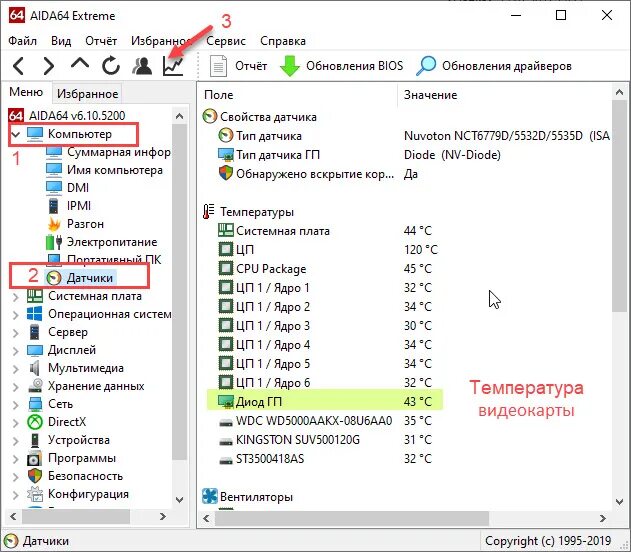Viewport: 631px width, 552px height.
Task: Switch to the Меню tab
Action: 26,92
